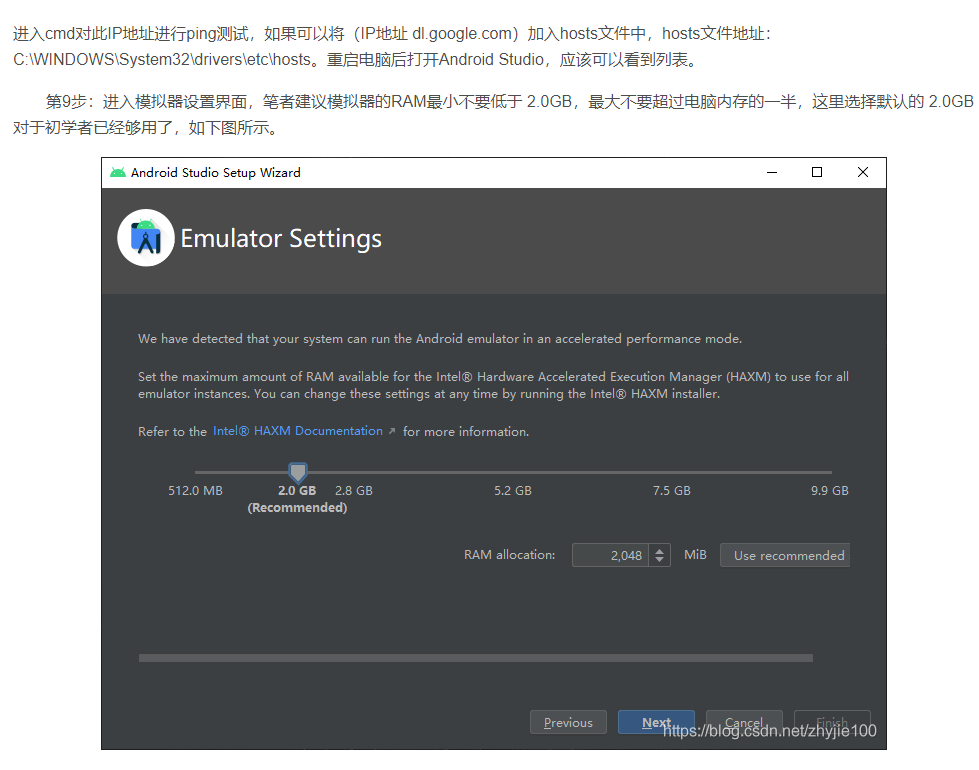Open the Intel HAXM Documentation link
This screenshot has height=770, width=979.
[298, 431]
